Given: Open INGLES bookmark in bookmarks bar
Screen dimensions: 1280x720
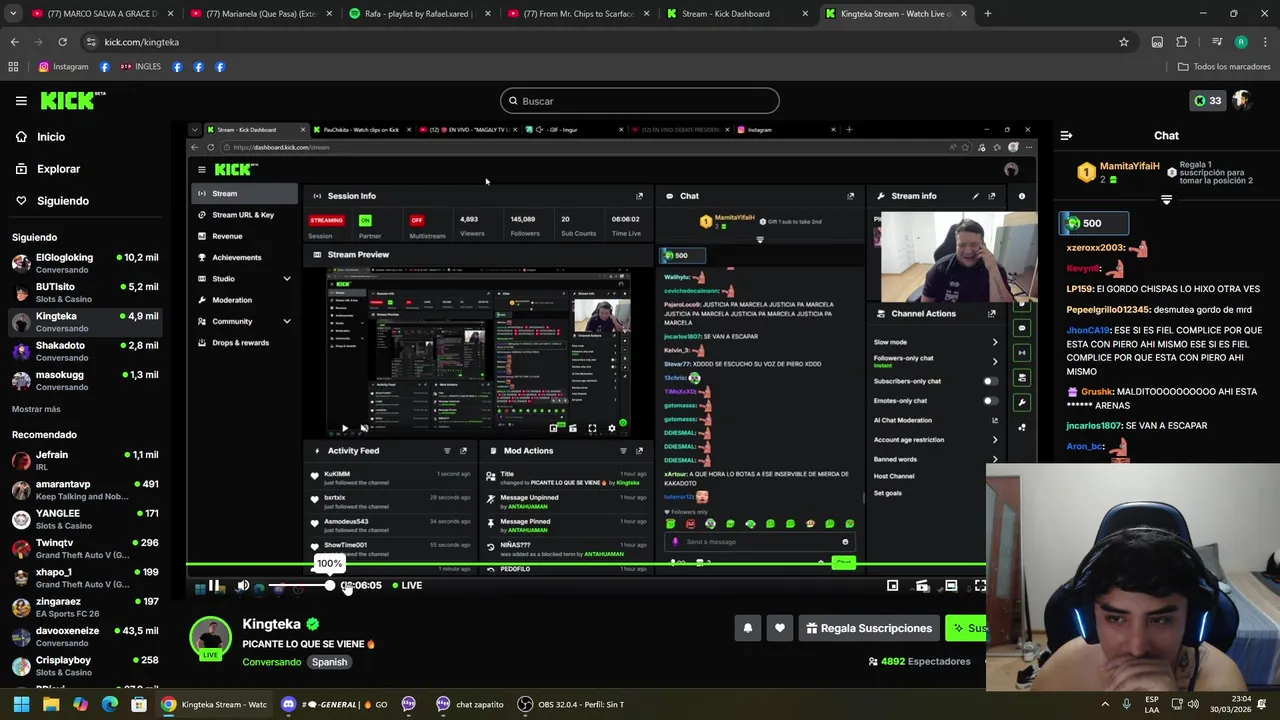Looking at the screenshot, I should coord(140,67).
